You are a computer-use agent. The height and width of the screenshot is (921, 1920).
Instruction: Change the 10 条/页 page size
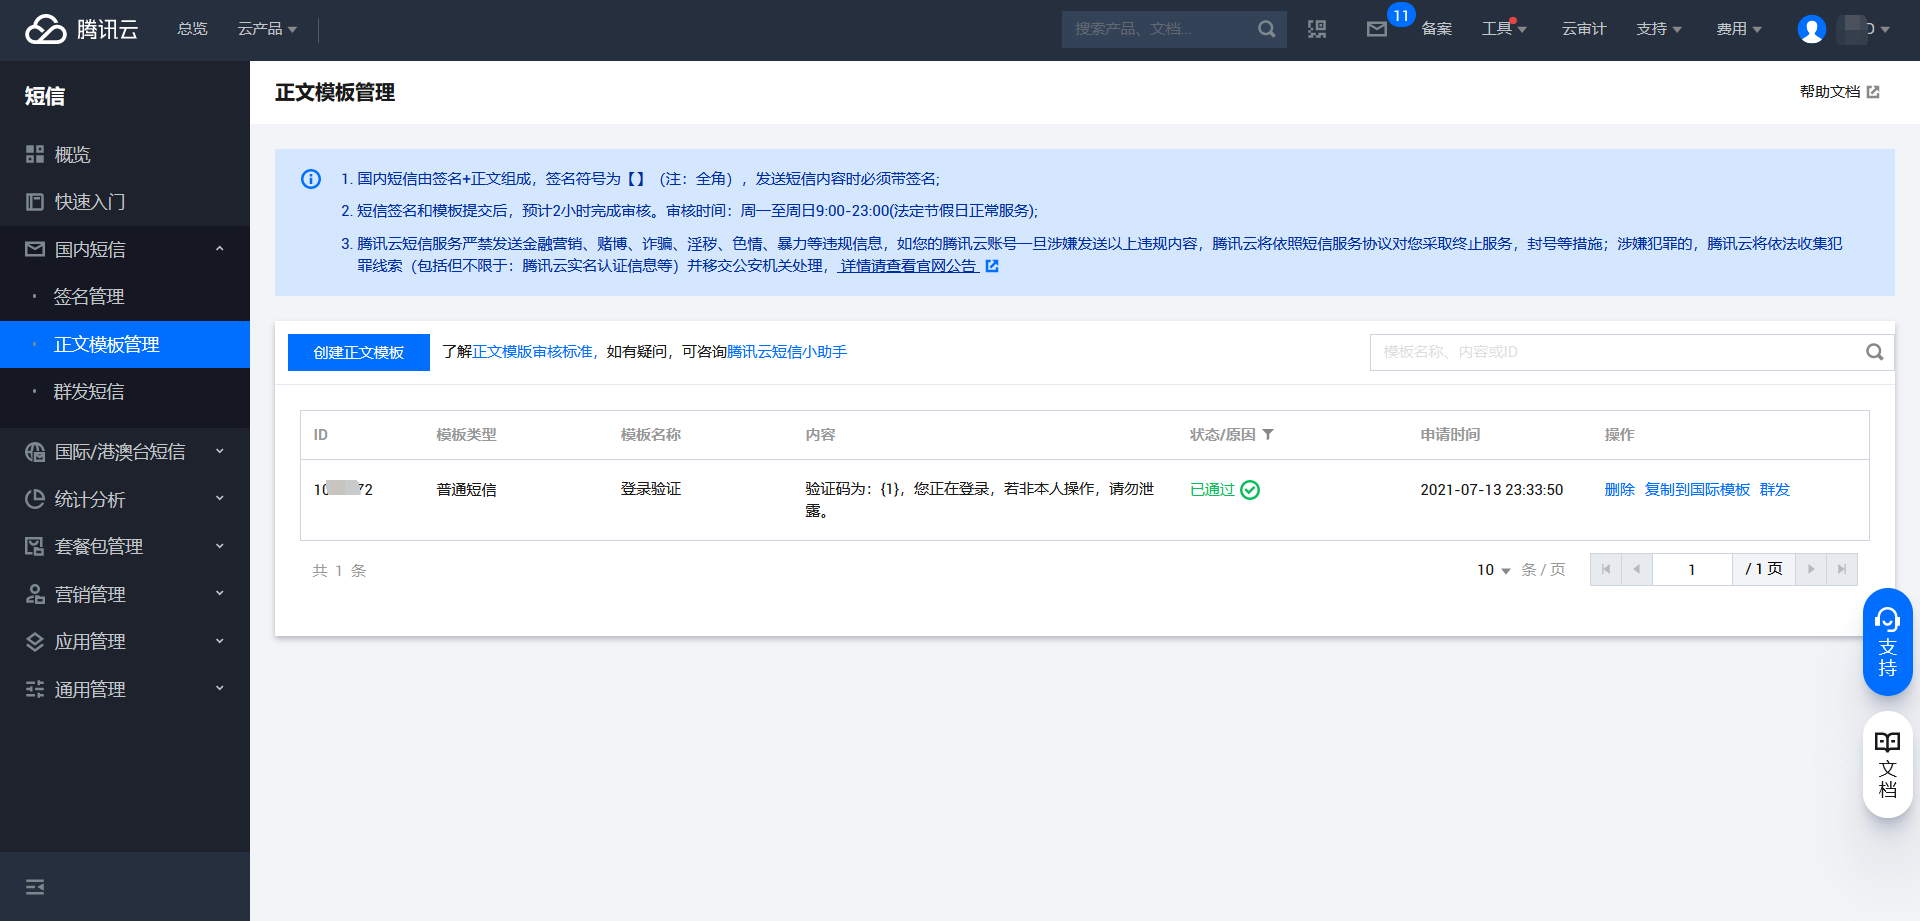pos(1494,570)
